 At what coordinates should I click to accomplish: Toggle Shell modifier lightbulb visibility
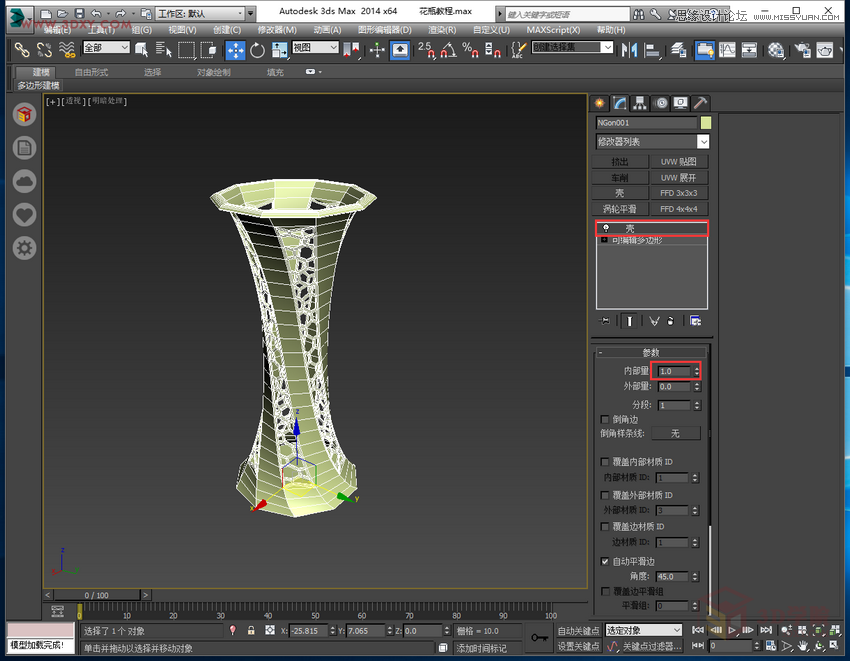pyautogui.click(x=606, y=228)
